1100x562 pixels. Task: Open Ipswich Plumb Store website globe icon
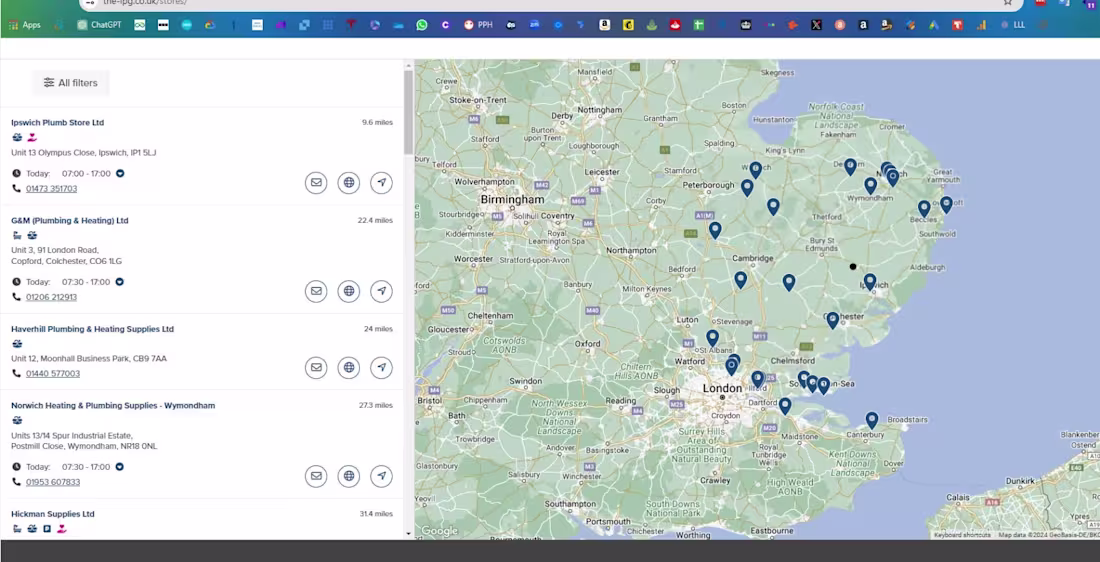click(x=349, y=182)
